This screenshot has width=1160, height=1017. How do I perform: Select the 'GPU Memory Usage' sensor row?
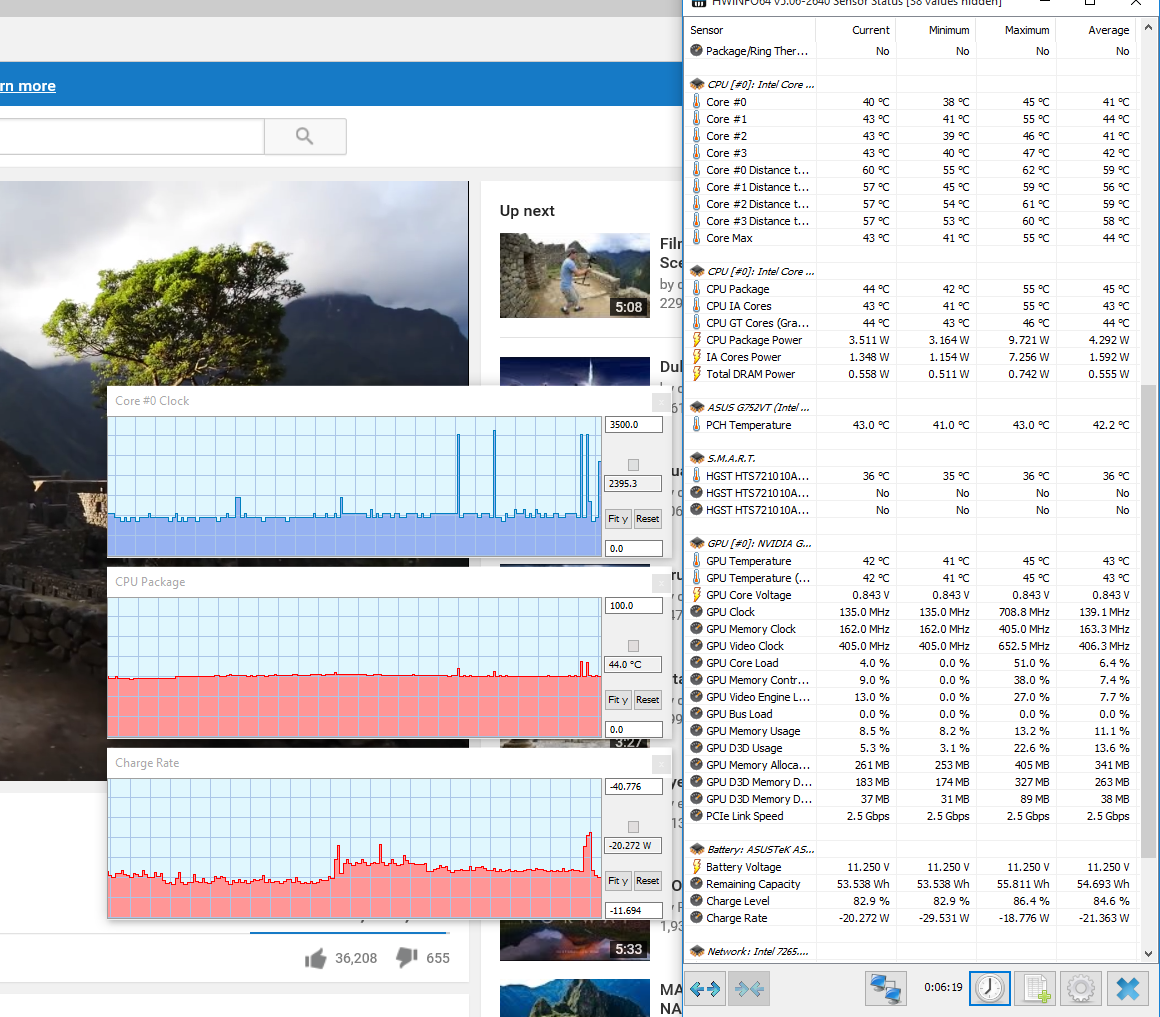click(910, 732)
